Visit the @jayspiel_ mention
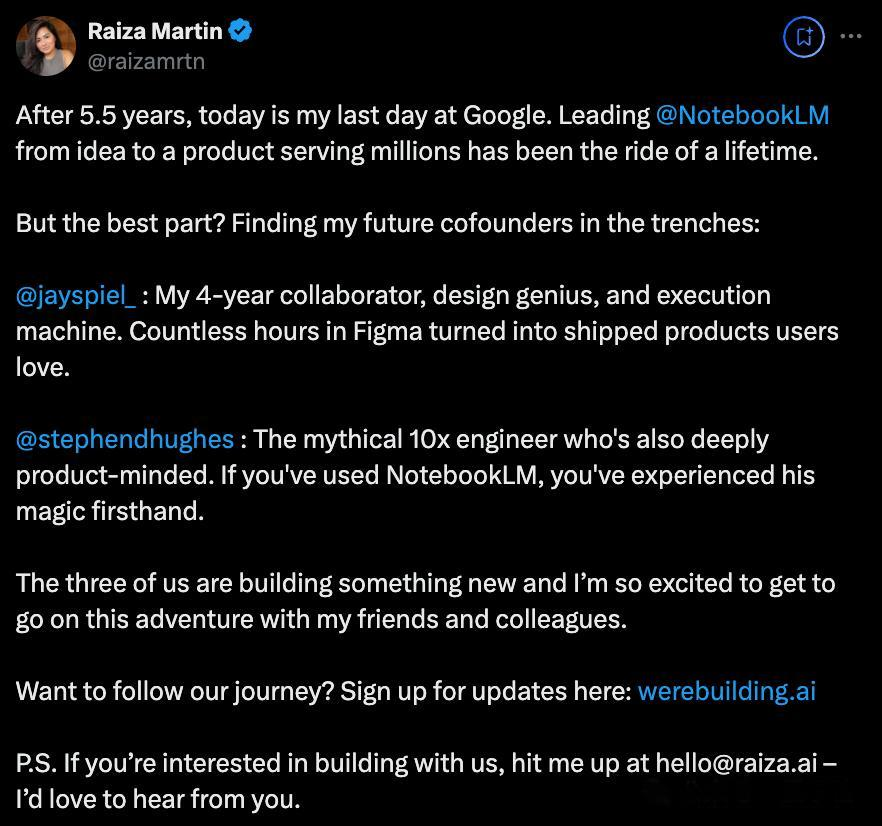The width and height of the screenshot is (882, 826). (x=76, y=296)
